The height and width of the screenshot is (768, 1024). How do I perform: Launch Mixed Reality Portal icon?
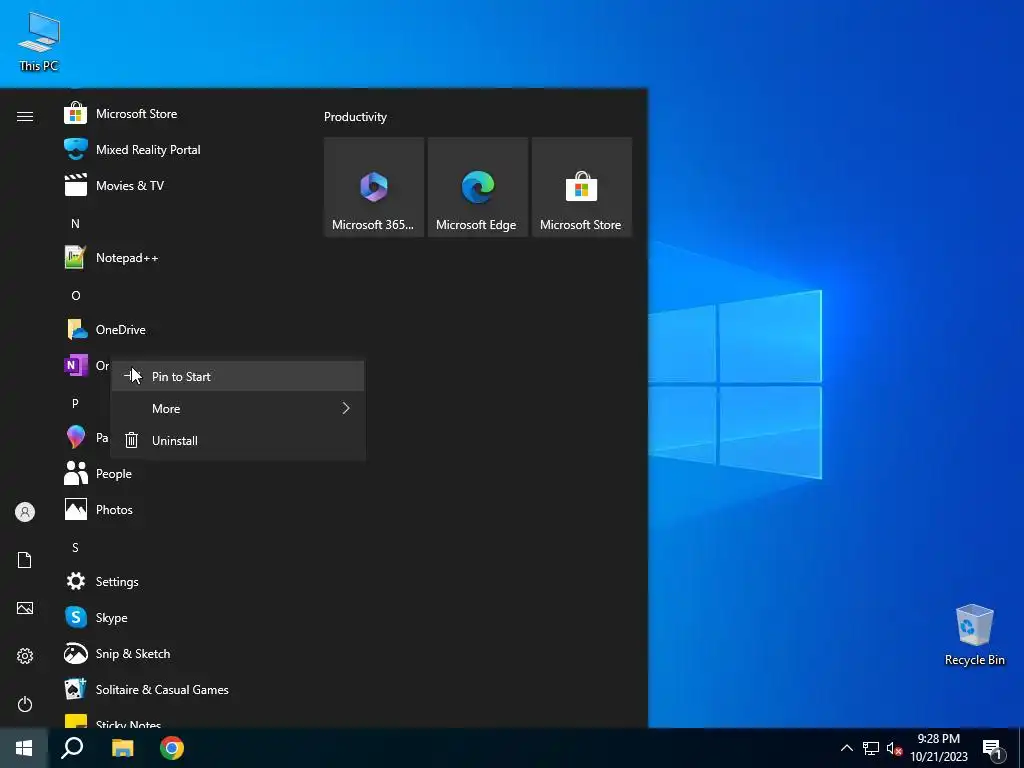coord(76,150)
